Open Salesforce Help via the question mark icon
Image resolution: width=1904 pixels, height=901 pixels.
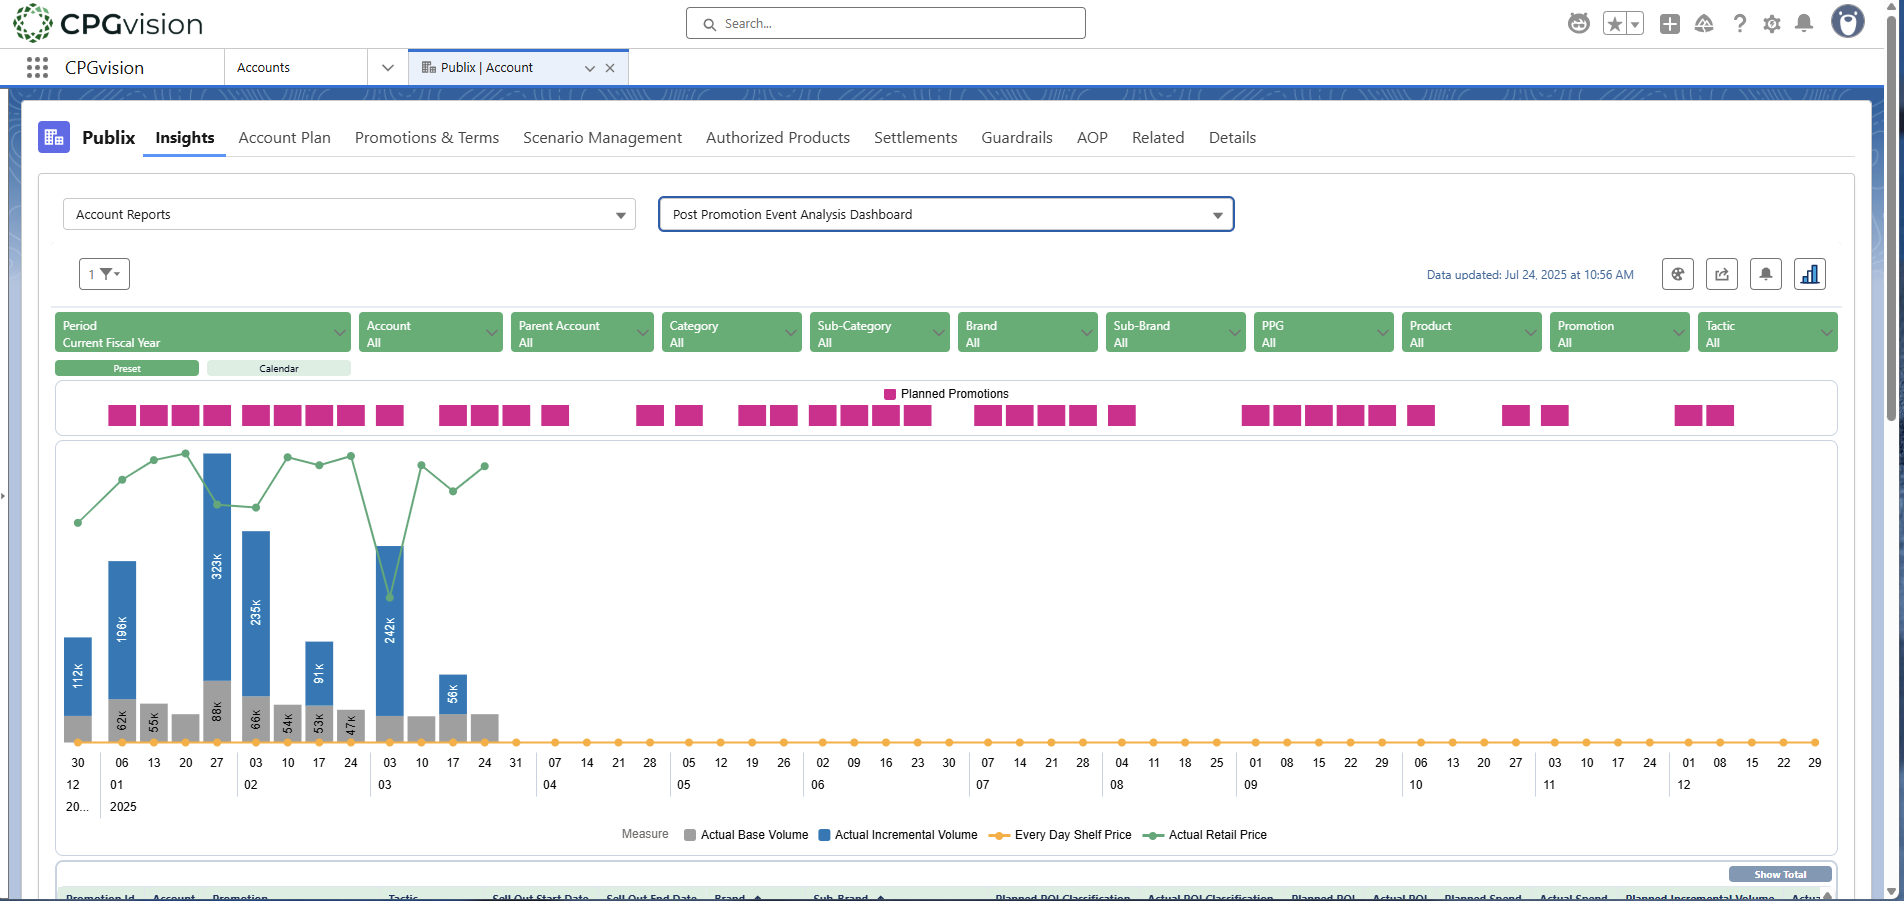[1740, 23]
